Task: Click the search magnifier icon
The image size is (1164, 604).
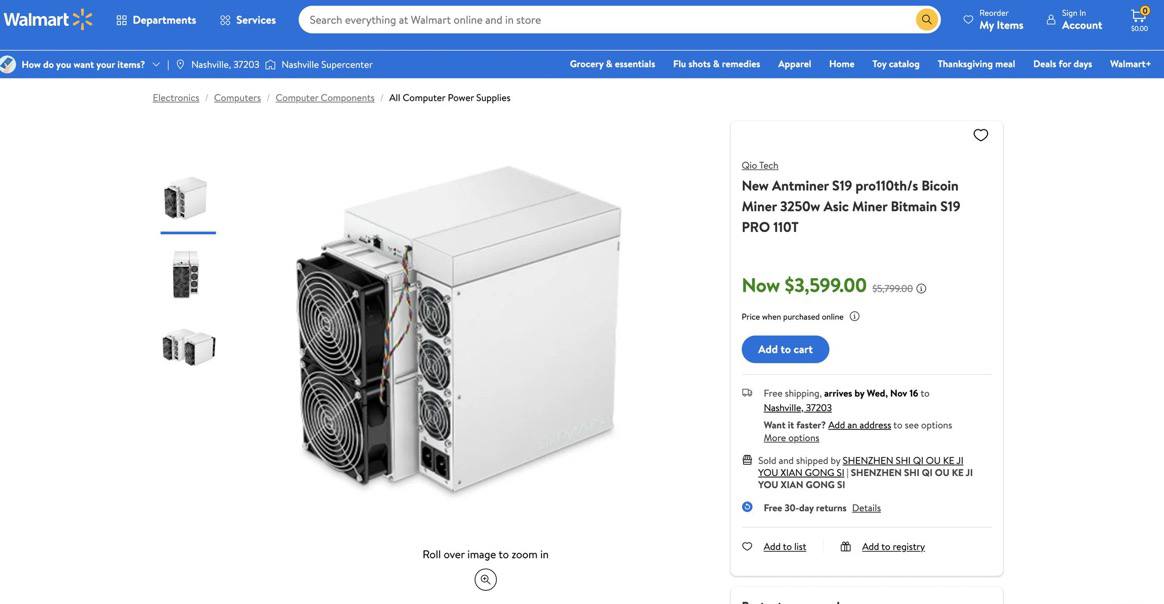Action: [927, 20]
